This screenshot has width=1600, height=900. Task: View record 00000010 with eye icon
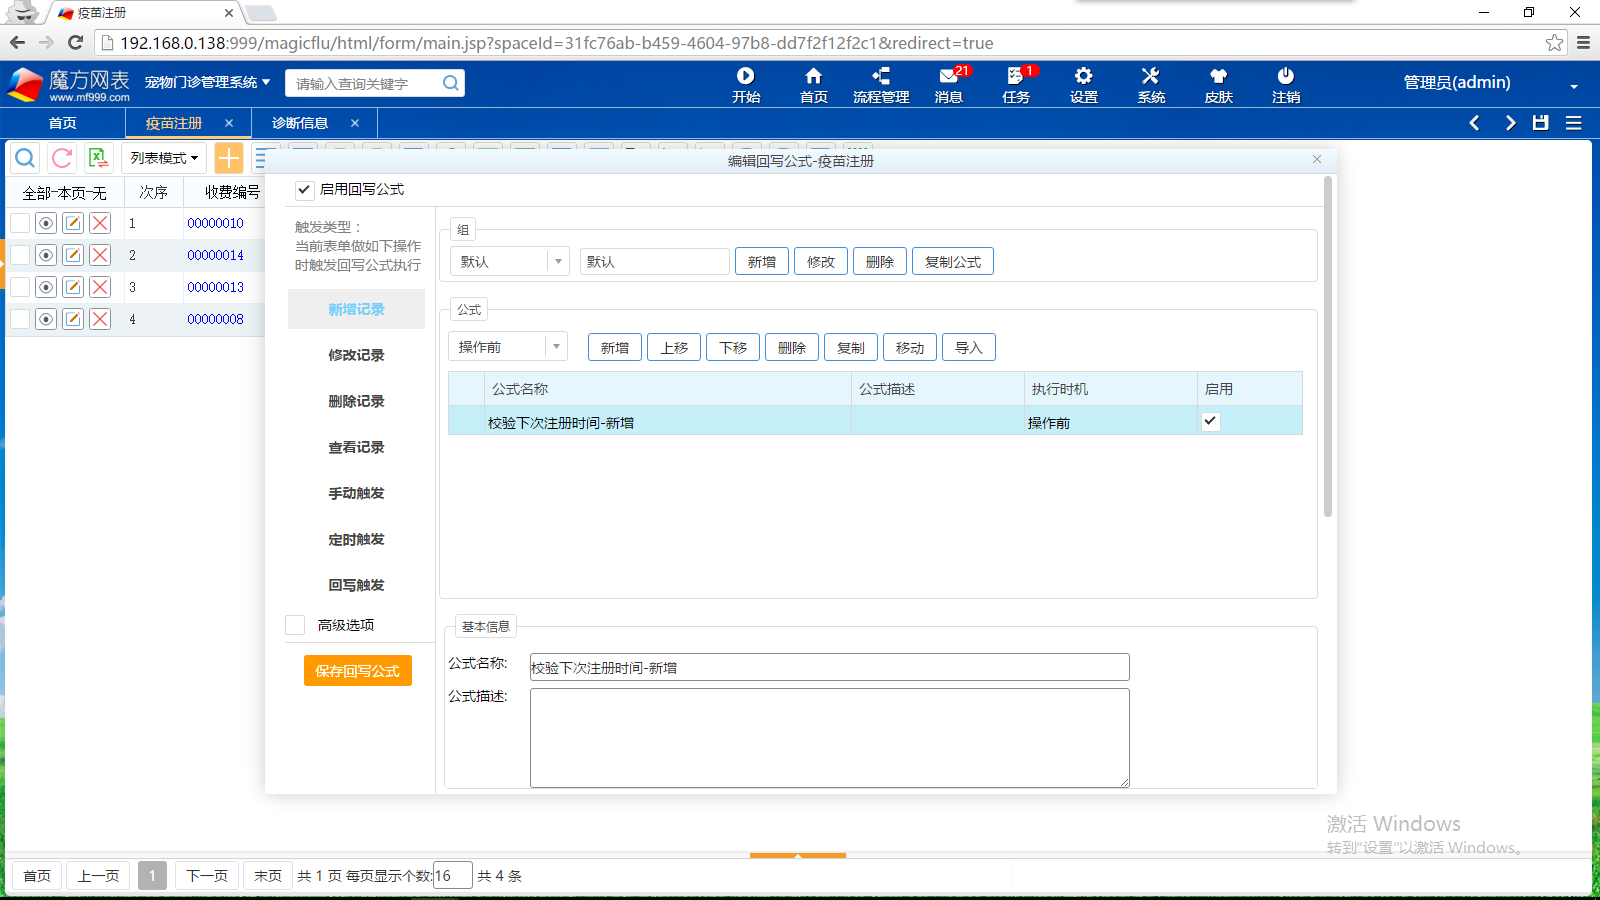click(x=46, y=223)
